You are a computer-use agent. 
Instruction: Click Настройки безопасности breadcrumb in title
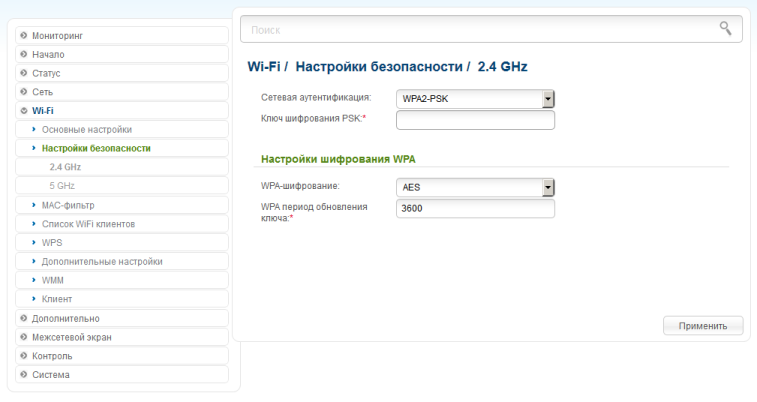(x=378, y=67)
